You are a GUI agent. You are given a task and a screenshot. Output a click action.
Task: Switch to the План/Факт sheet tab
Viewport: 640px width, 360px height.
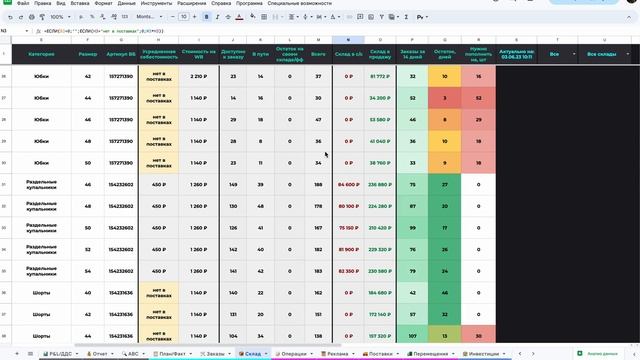click(172, 354)
